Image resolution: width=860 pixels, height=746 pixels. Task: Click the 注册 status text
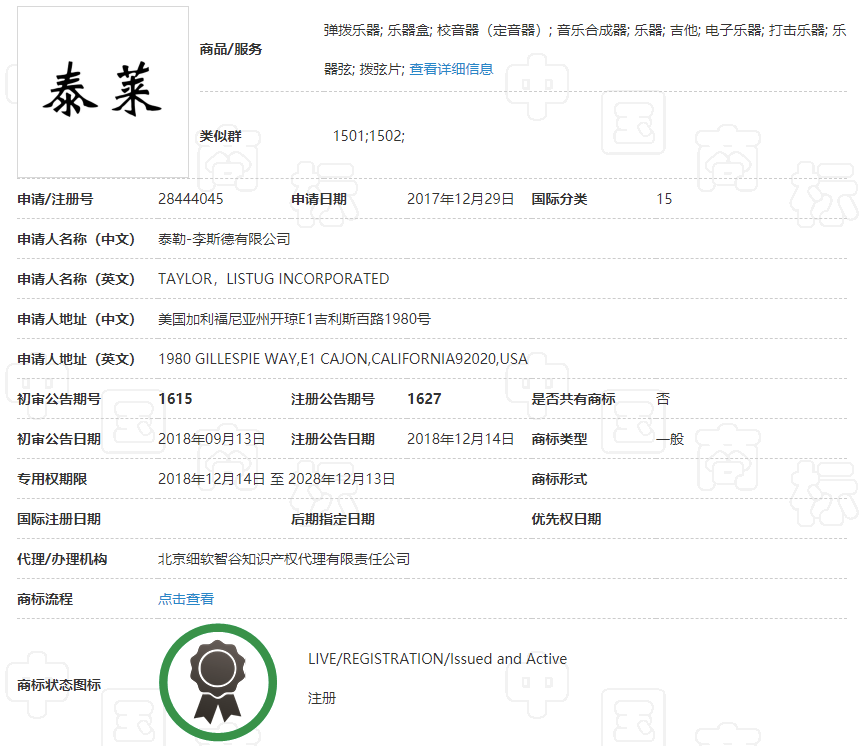pyautogui.click(x=321, y=698)
